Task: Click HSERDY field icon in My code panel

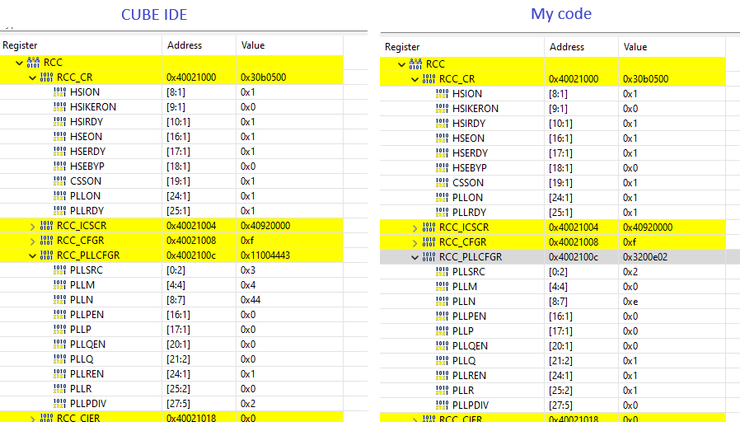Action: [x=442, y=153]
